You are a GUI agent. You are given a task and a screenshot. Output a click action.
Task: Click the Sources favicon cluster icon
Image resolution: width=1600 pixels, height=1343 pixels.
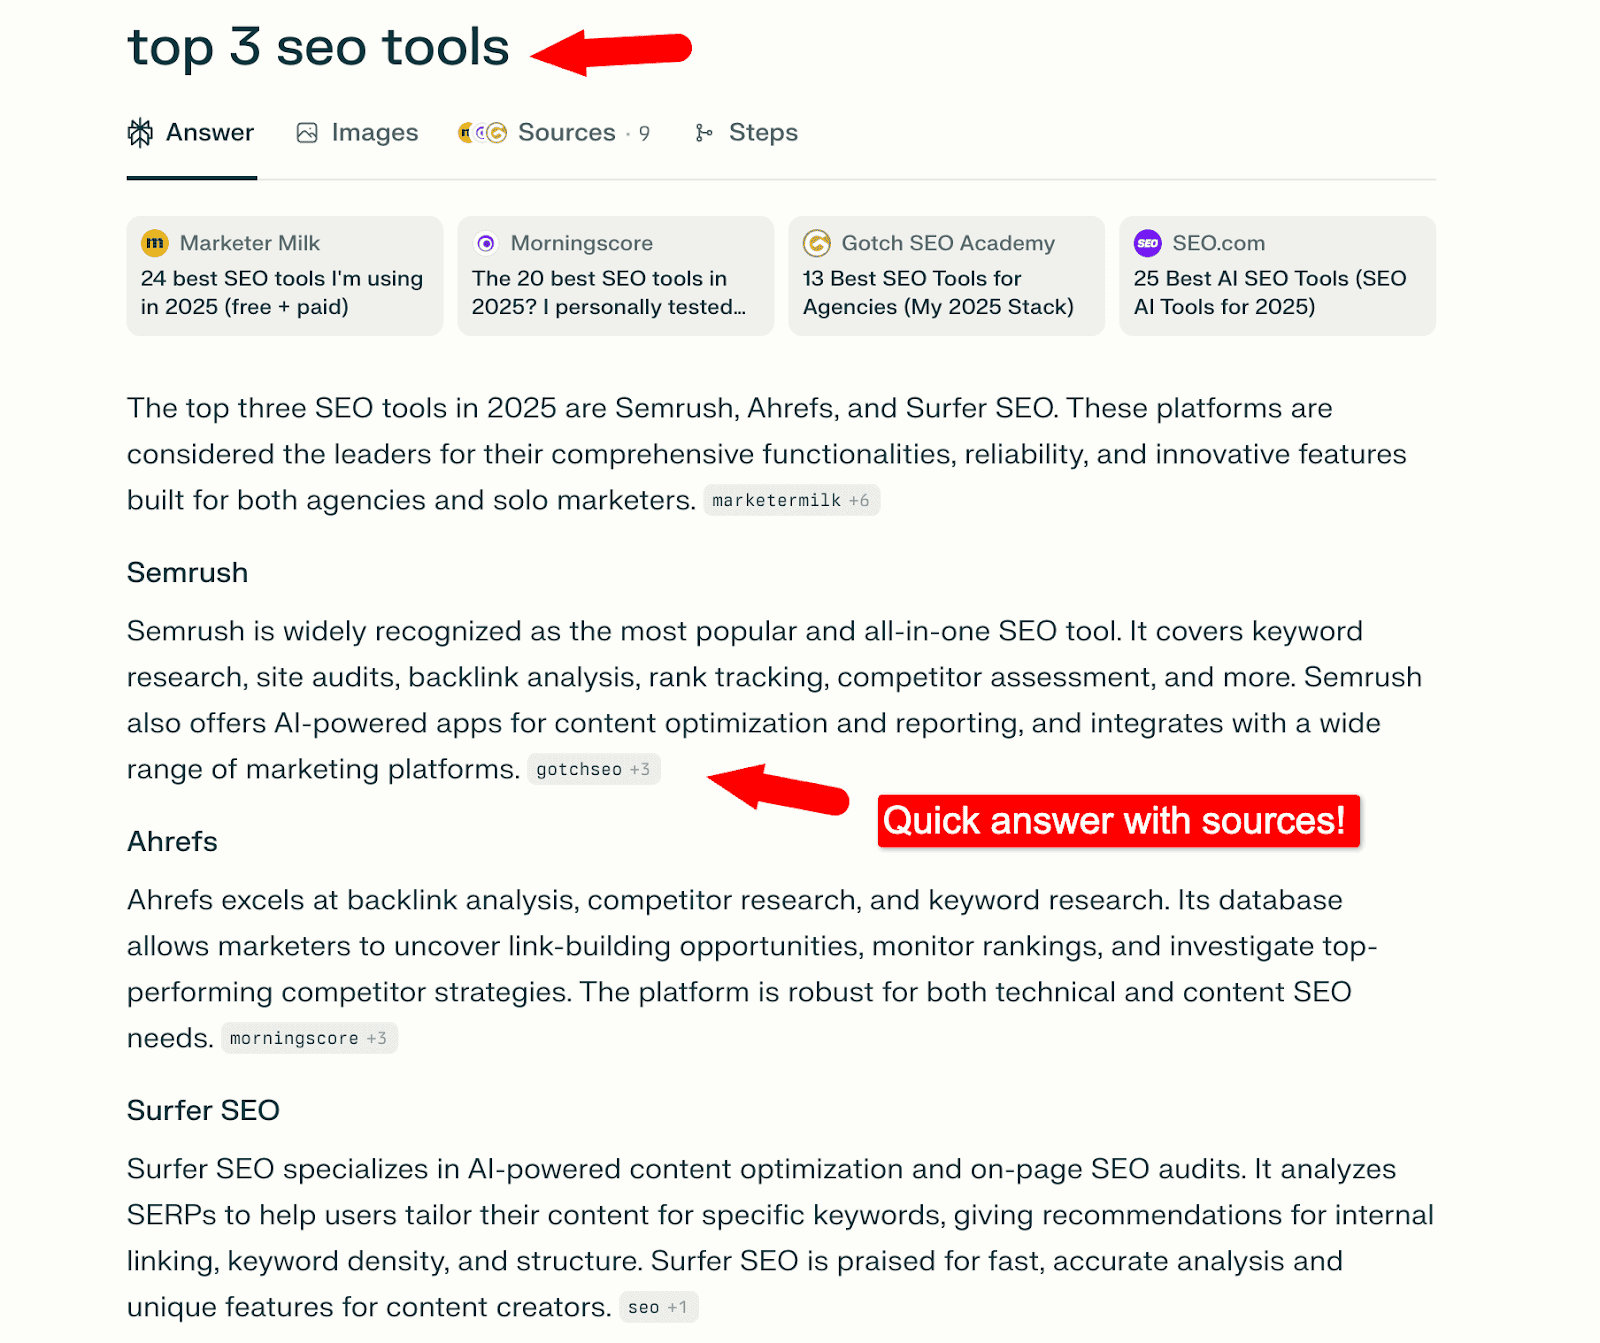pos(482,132)
